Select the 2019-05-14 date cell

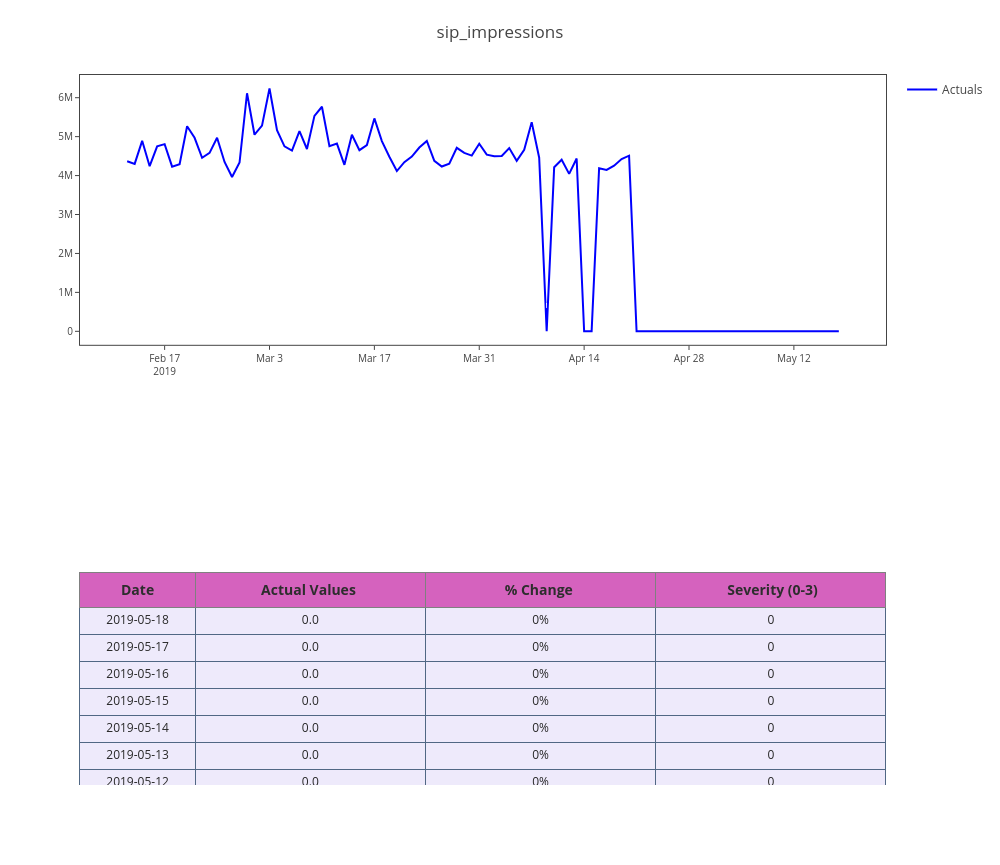138,728
